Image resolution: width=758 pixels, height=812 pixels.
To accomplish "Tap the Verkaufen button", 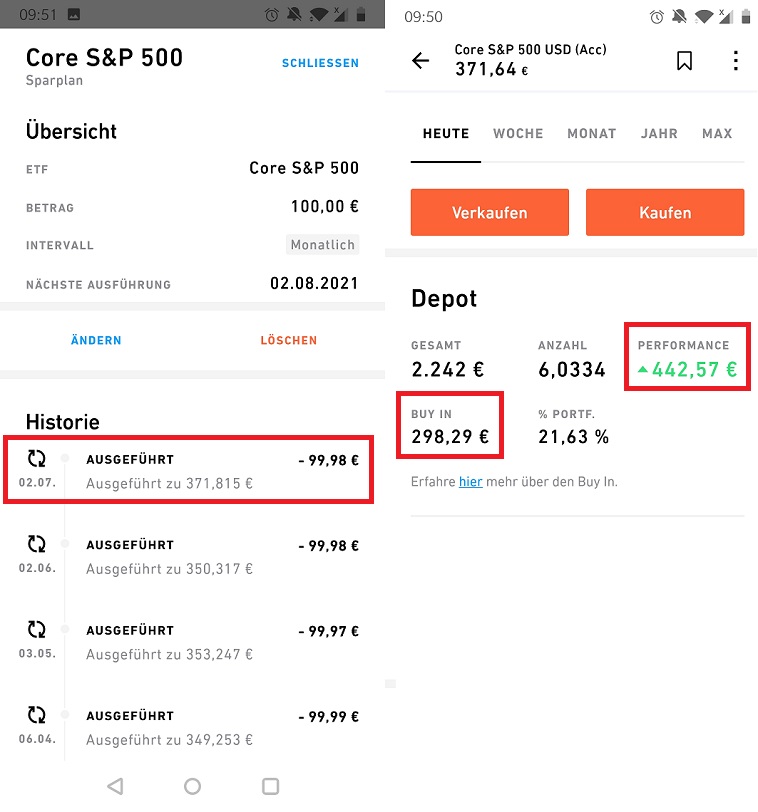I will tap(489, 212).
